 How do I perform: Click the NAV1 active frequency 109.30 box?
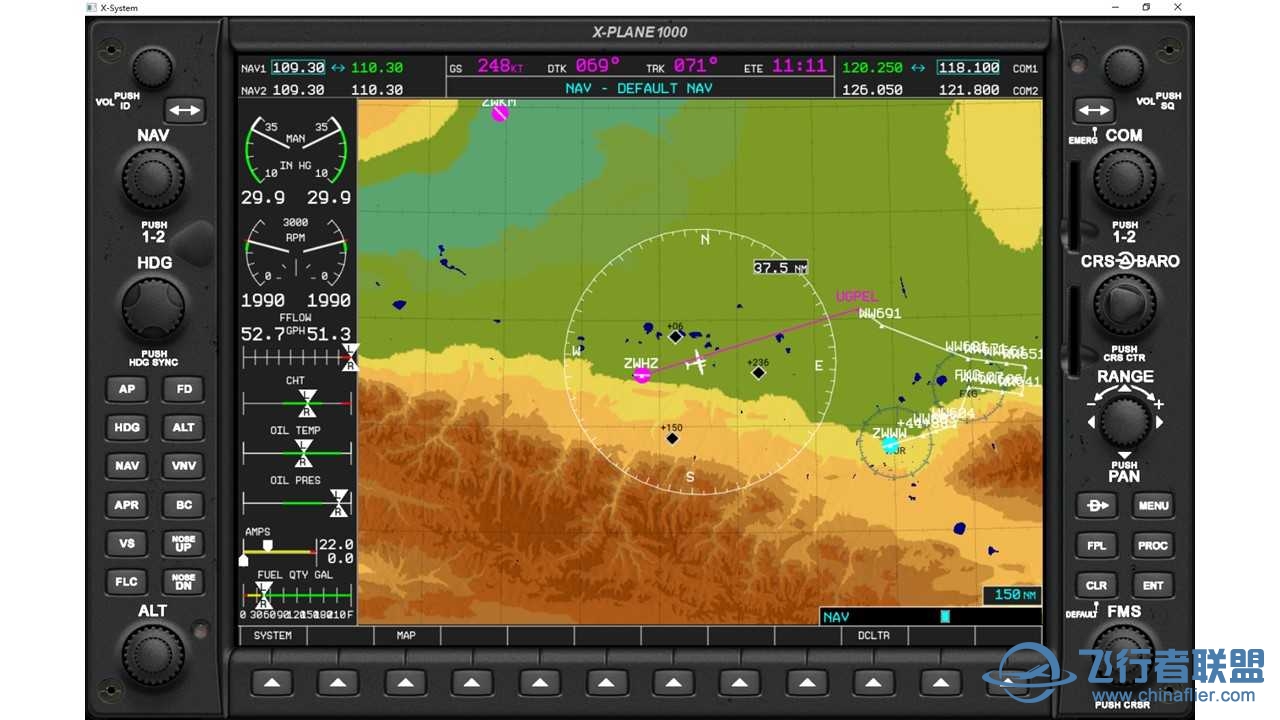[x=298, y=68]
